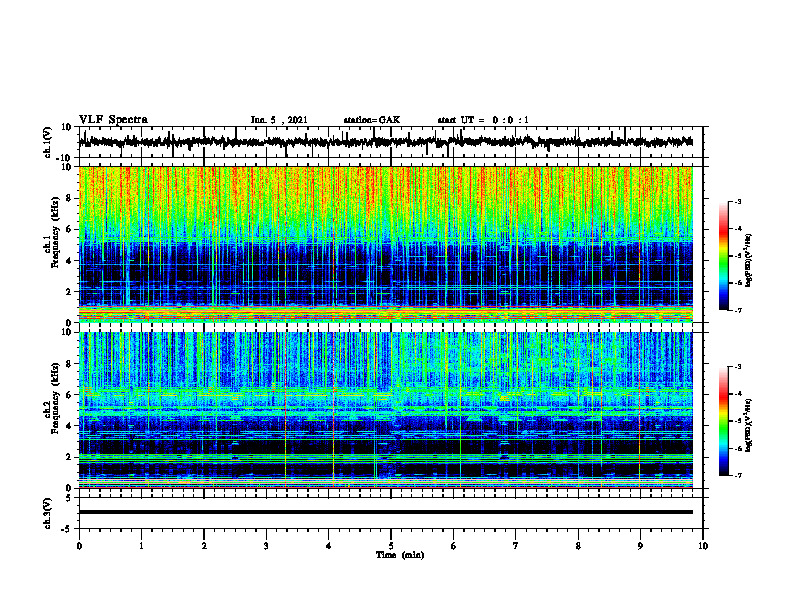Click the "Time (min)" x-axis label
Viewport: 792px width, 612px height.
[400, 555]
